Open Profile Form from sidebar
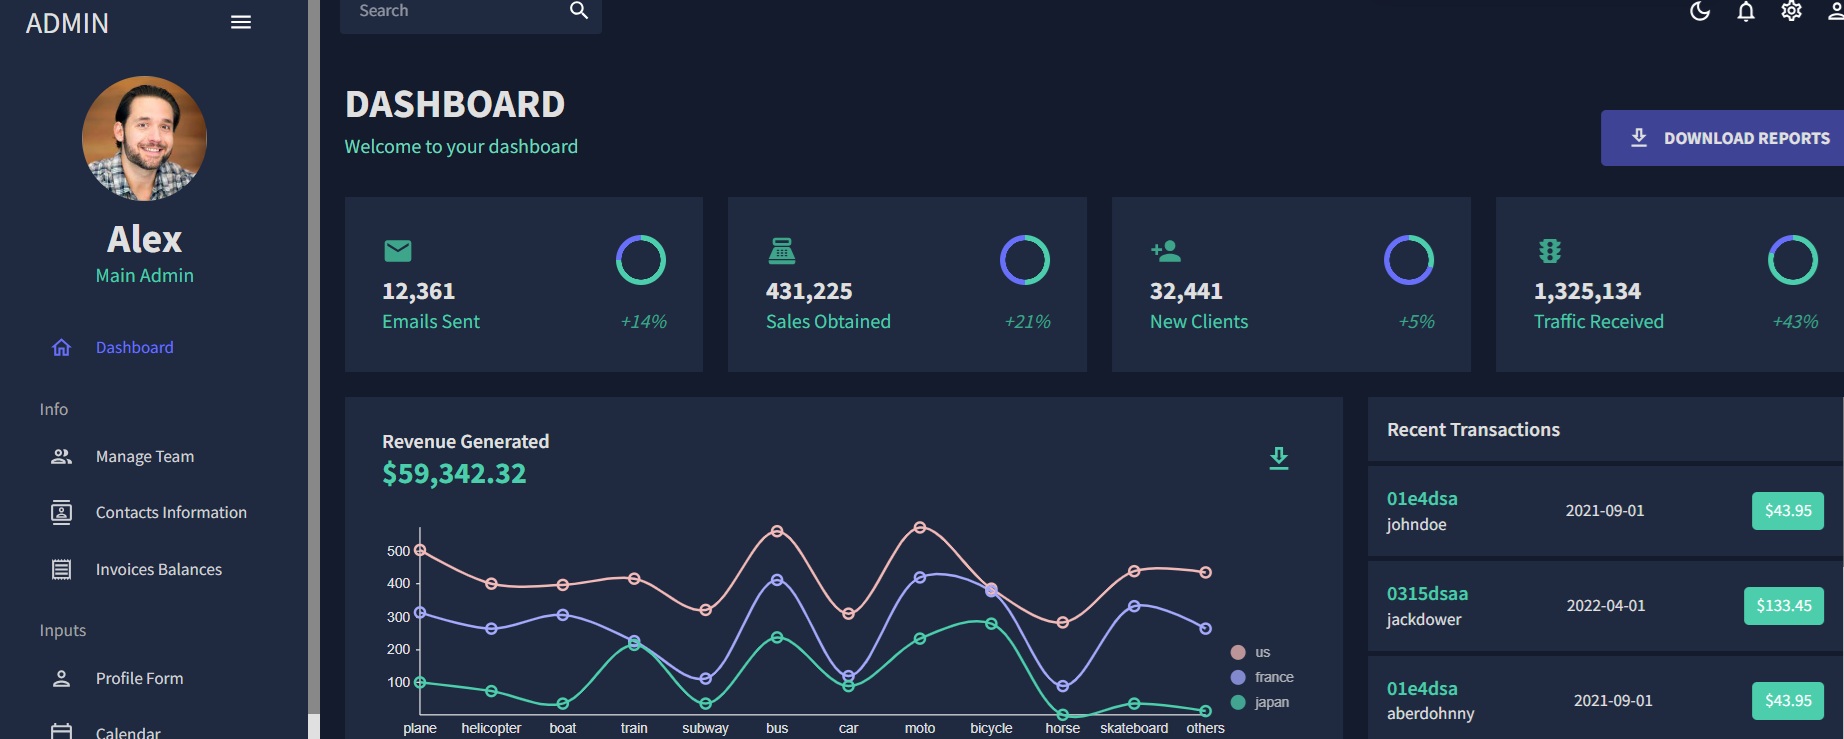 (x=139, y=678)
